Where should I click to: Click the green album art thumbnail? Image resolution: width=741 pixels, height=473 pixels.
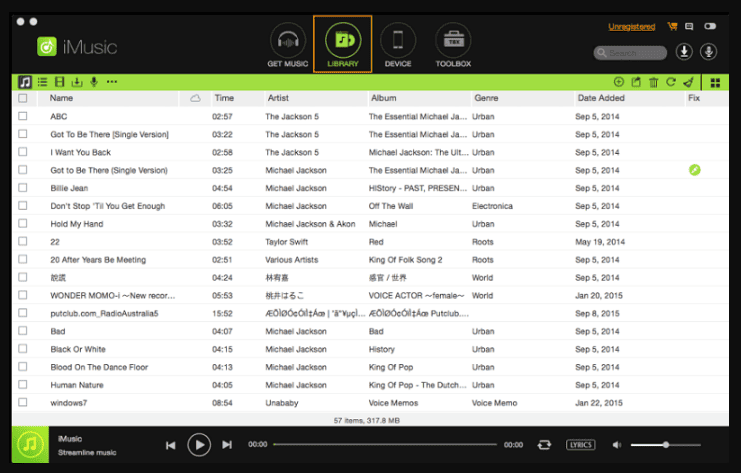click(x=30, y=445)
